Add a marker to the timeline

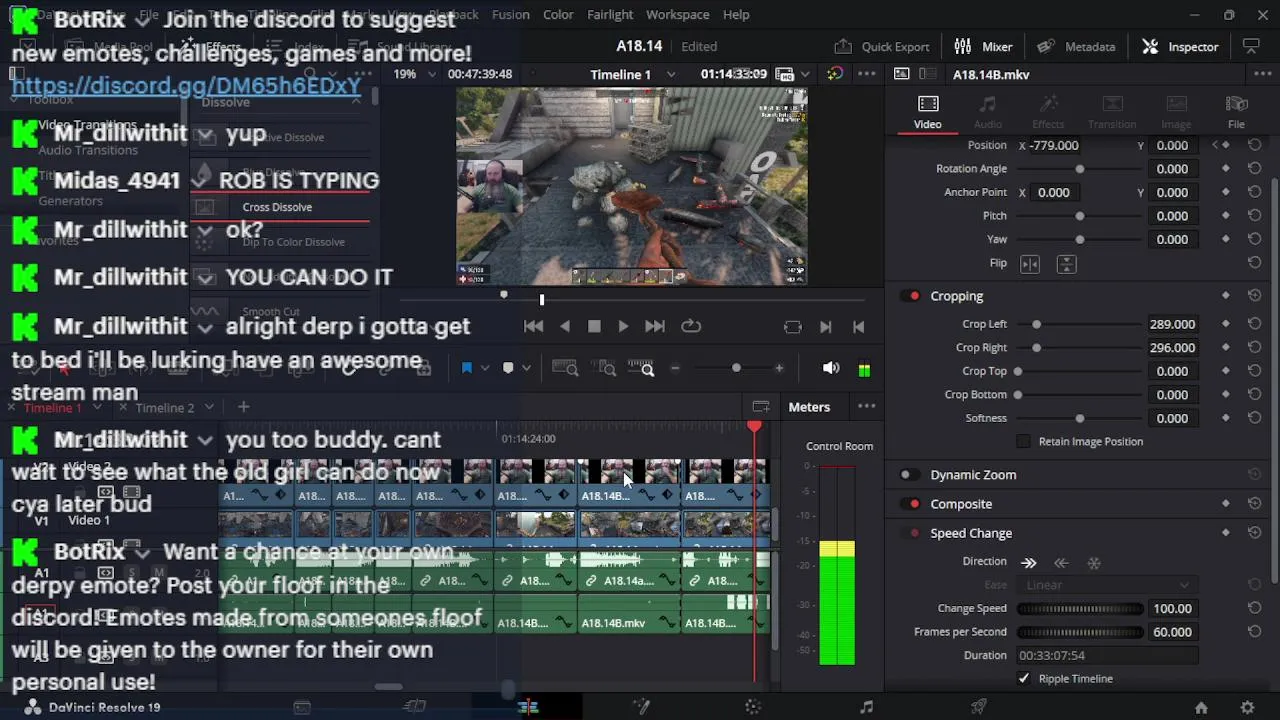point(508,368)
